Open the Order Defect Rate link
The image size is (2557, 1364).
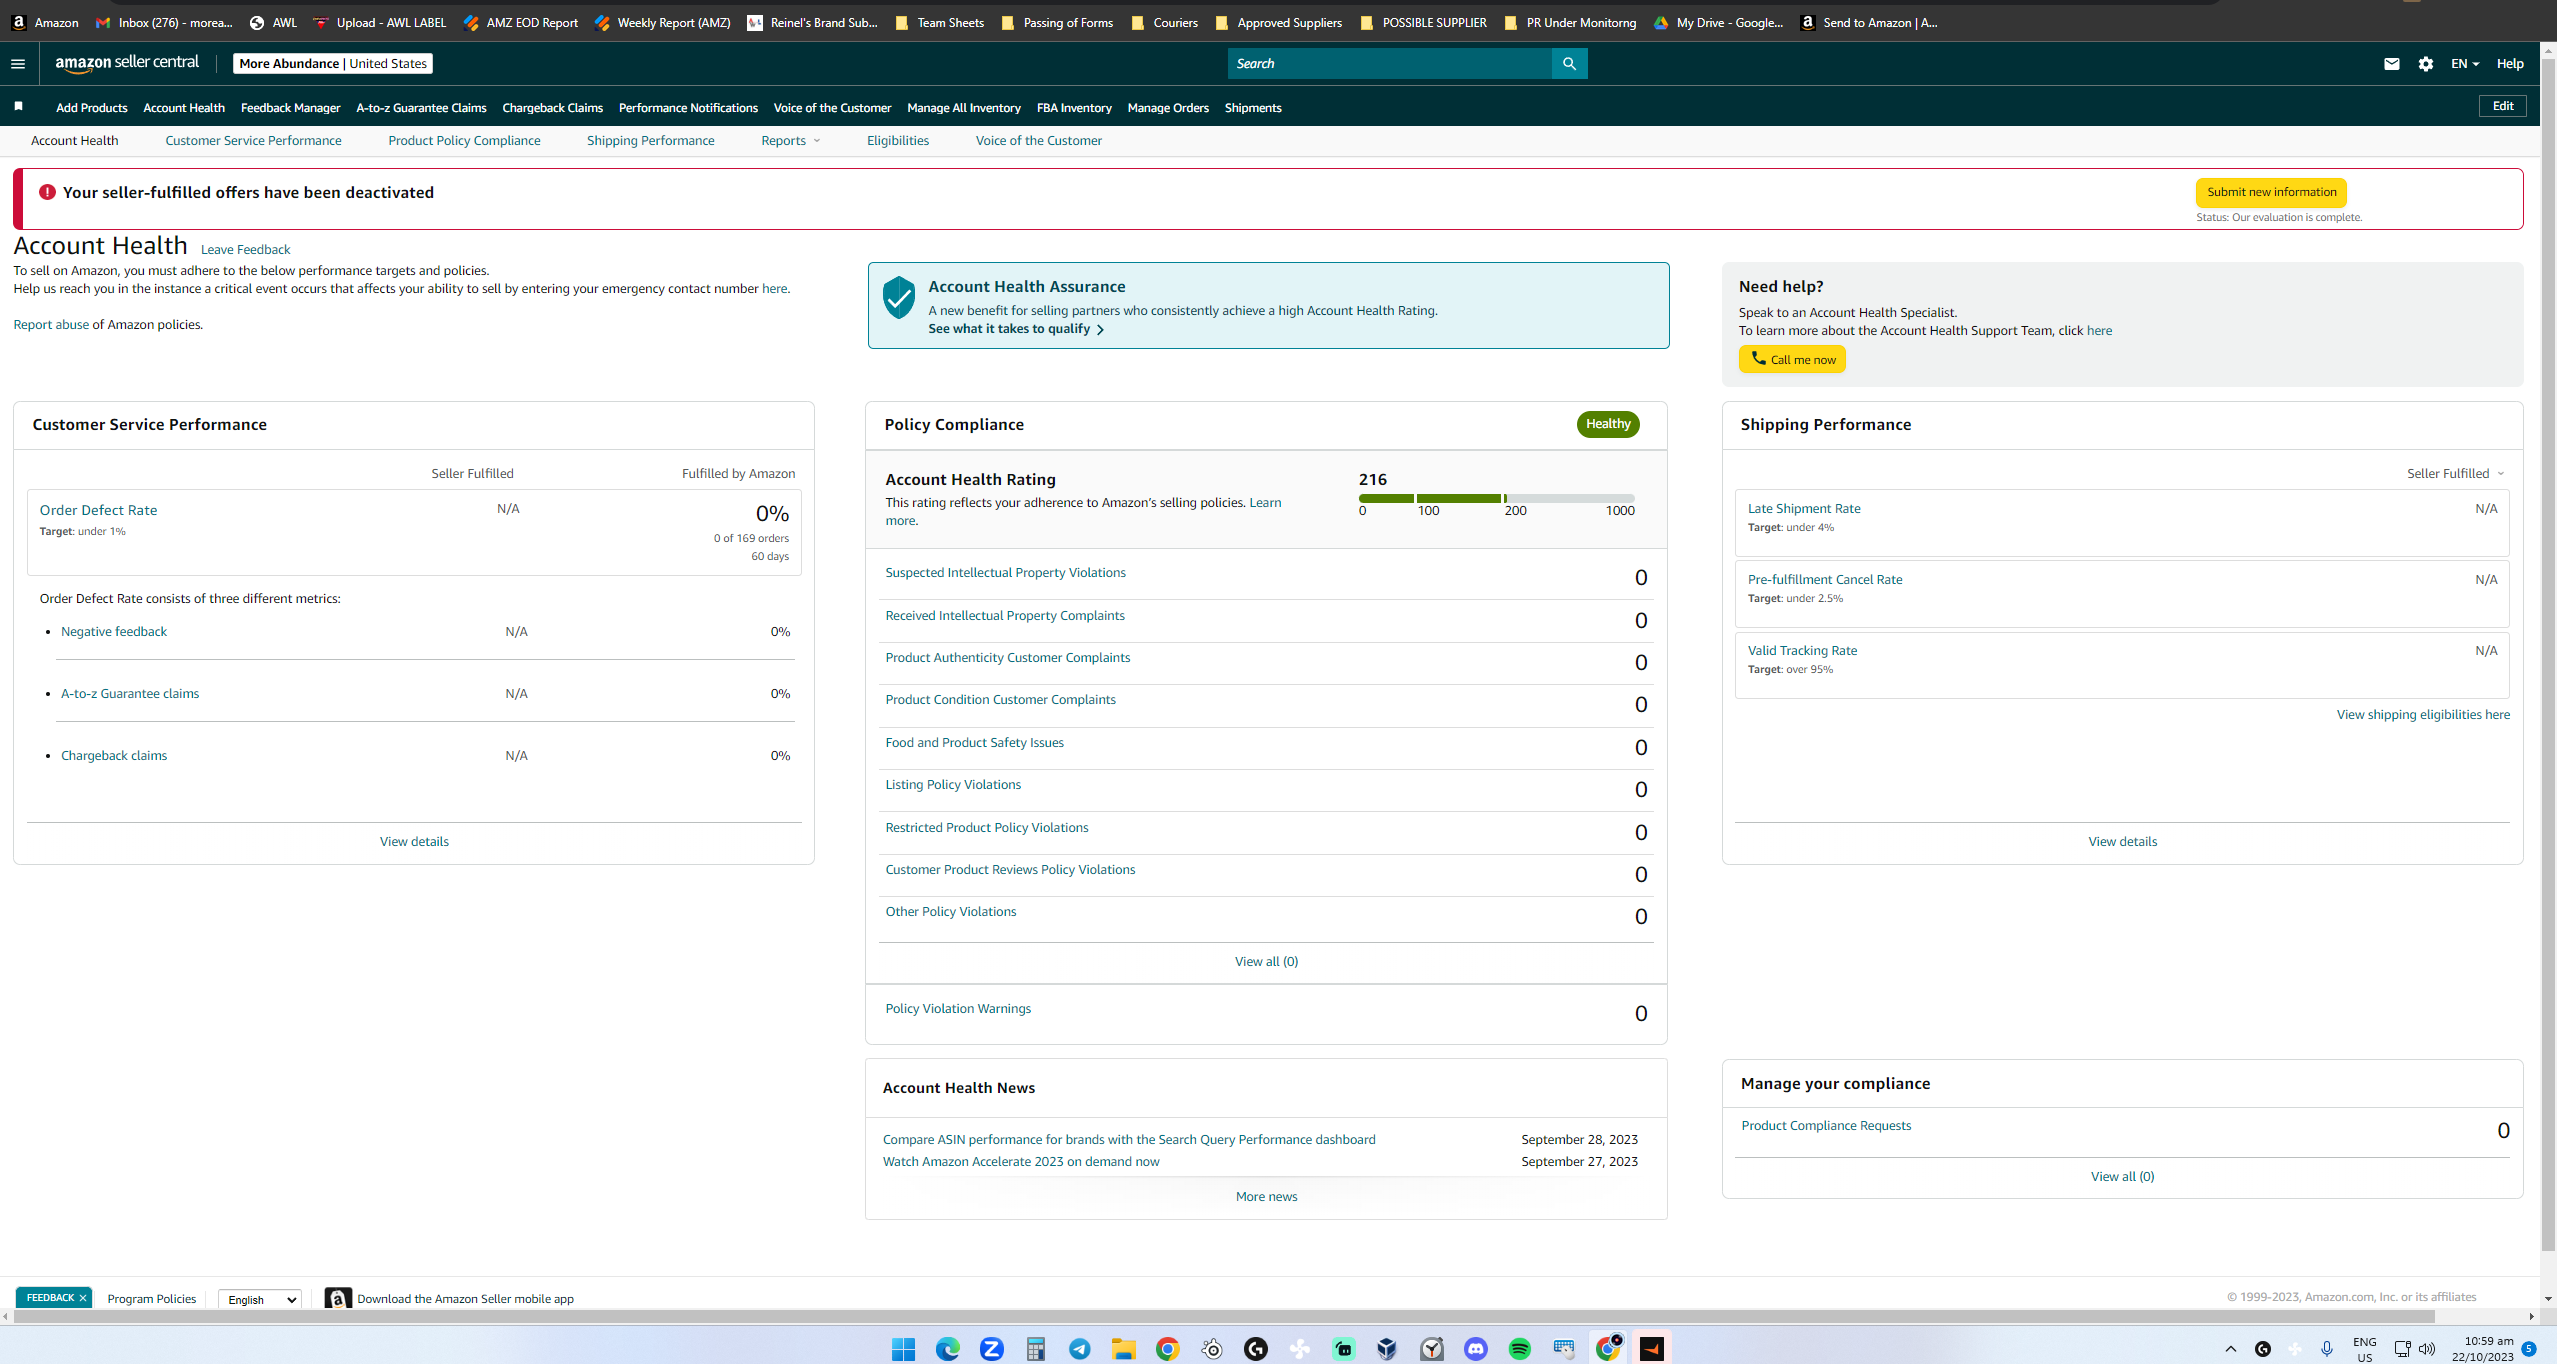coord(98,509)
